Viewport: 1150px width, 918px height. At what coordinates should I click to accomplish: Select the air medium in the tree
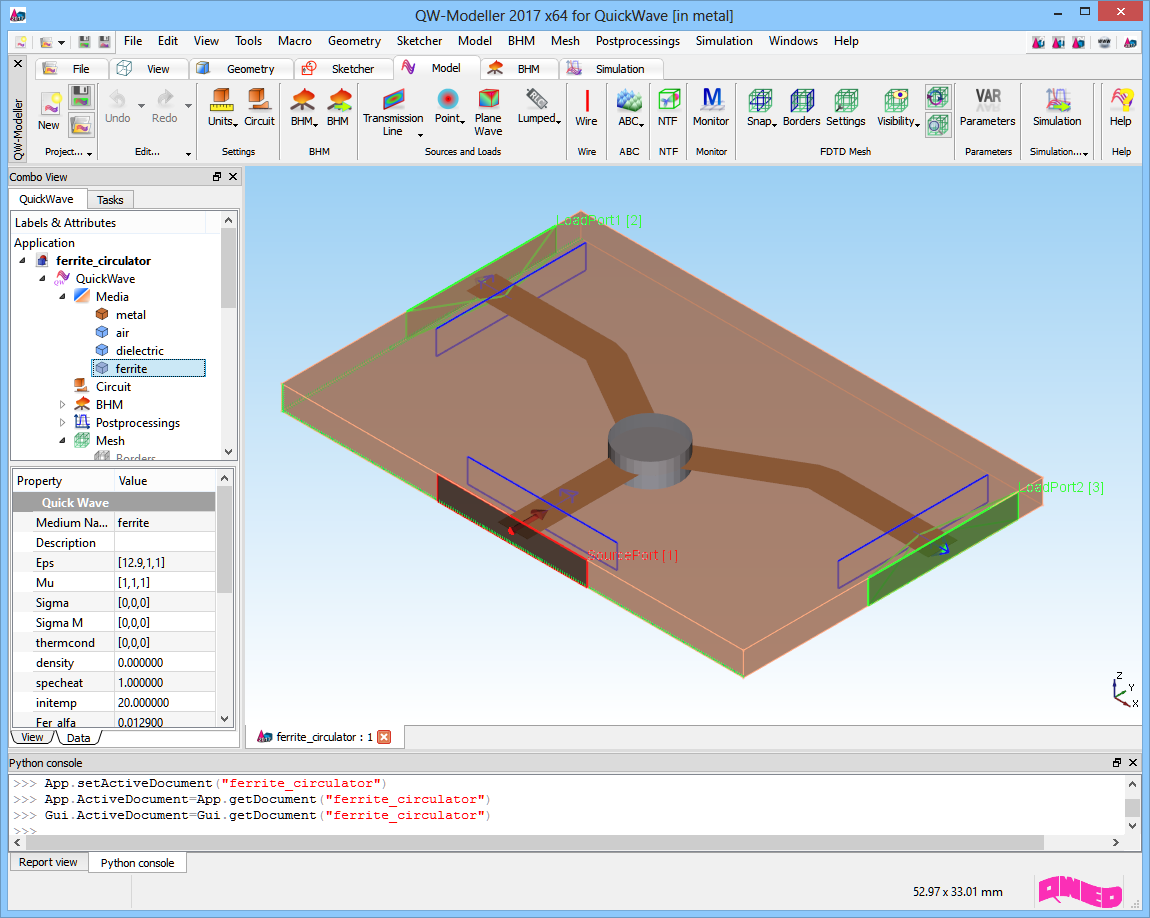tap(122, 333)
